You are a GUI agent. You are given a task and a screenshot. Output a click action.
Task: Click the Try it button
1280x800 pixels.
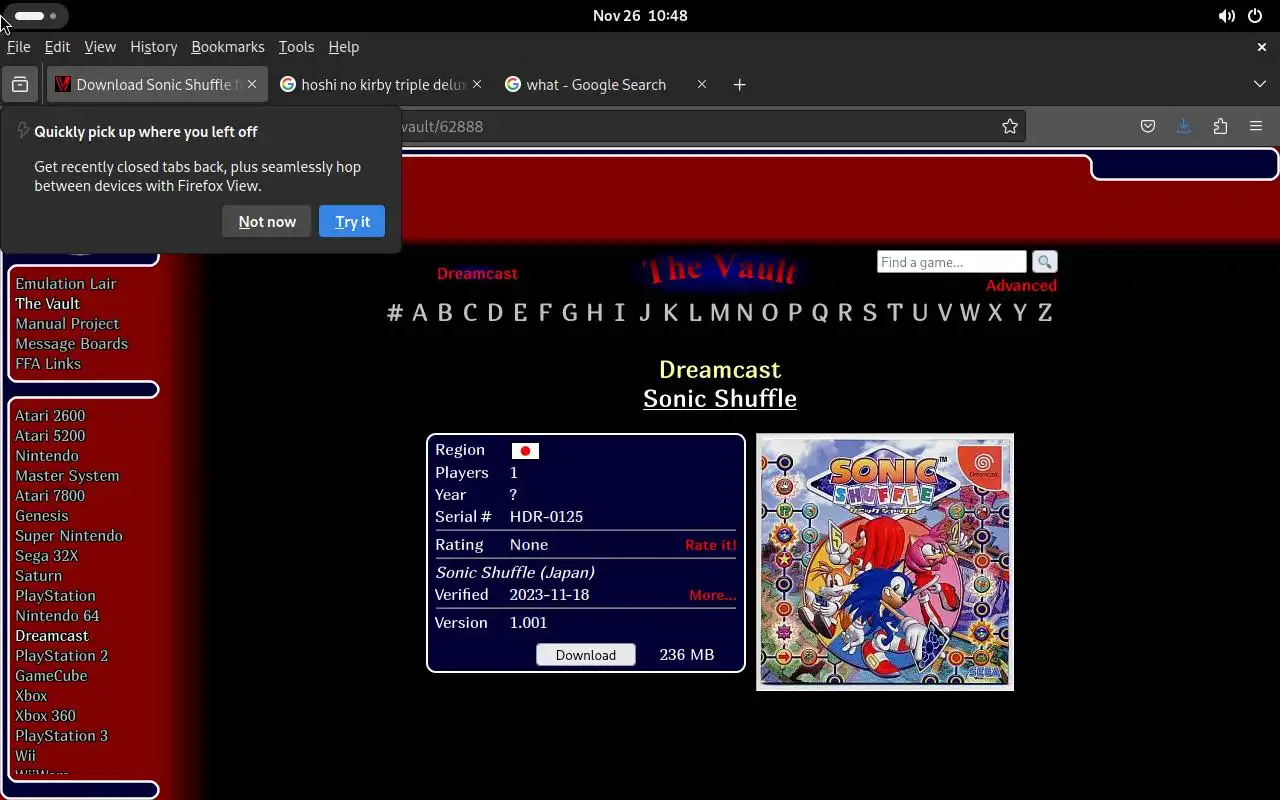[352, 222]
